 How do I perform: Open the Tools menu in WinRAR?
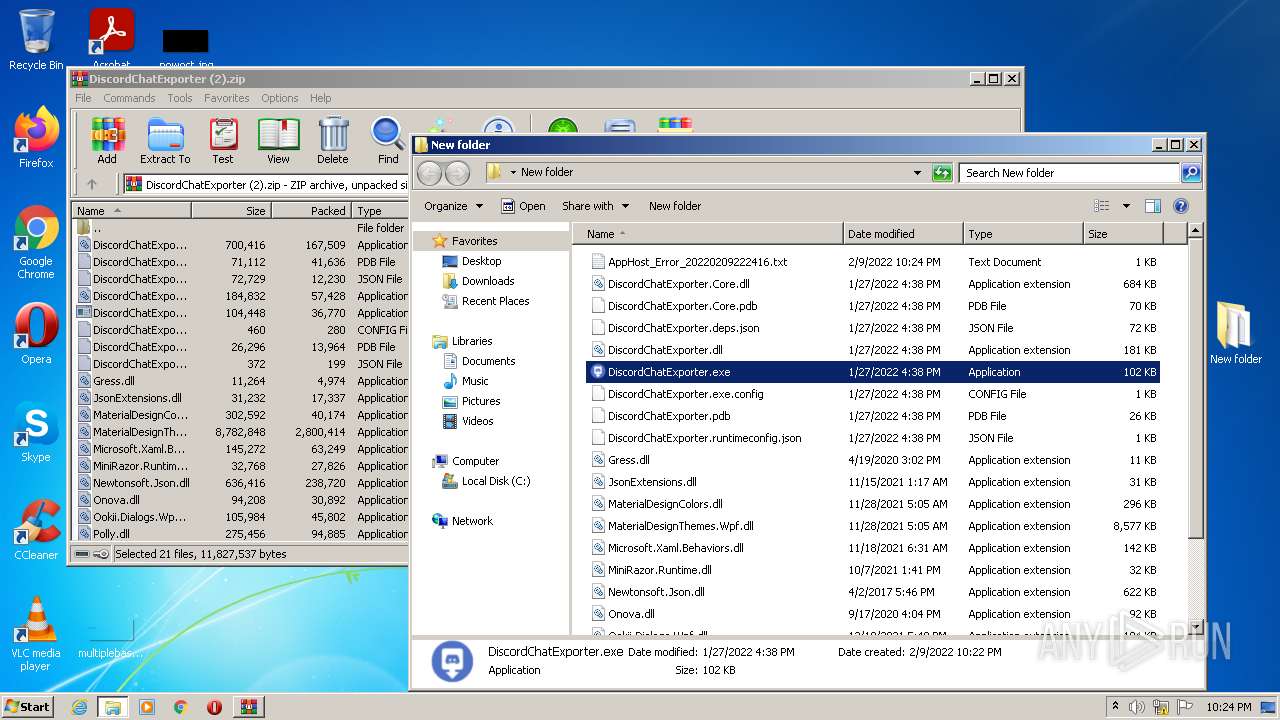click(x=180, y=98)
